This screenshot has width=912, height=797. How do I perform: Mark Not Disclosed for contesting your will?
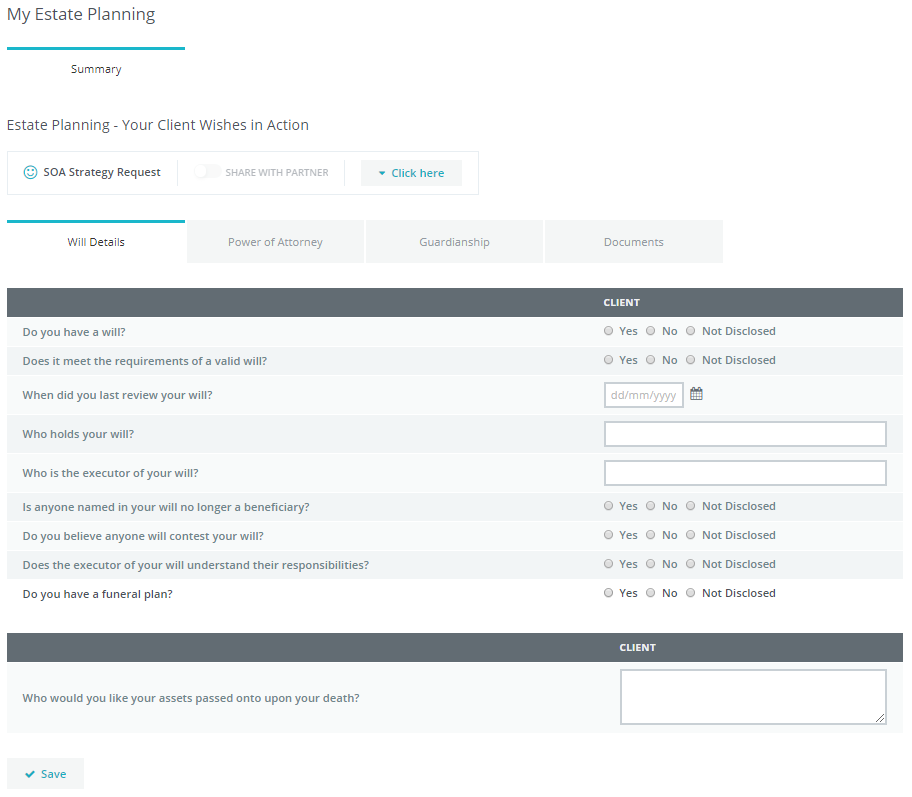(x=691, y=535)
